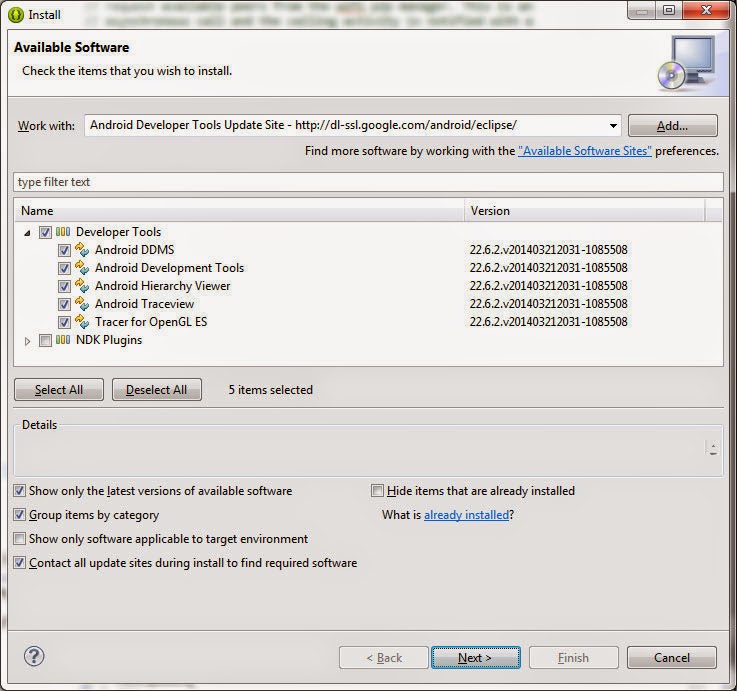Click the install wizard computer and CD graphic

pos(687,63)
